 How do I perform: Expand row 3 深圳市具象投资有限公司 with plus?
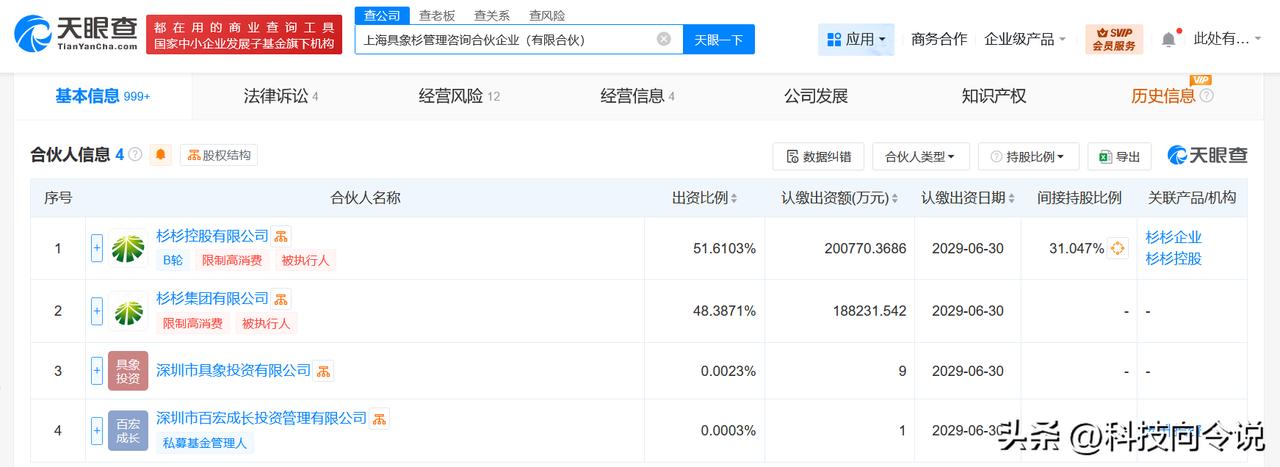click(x=97, y=371)
